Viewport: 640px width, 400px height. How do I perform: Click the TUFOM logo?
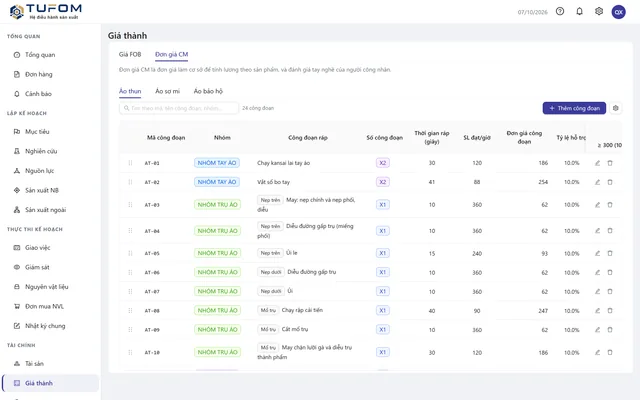tap(46, 11)
